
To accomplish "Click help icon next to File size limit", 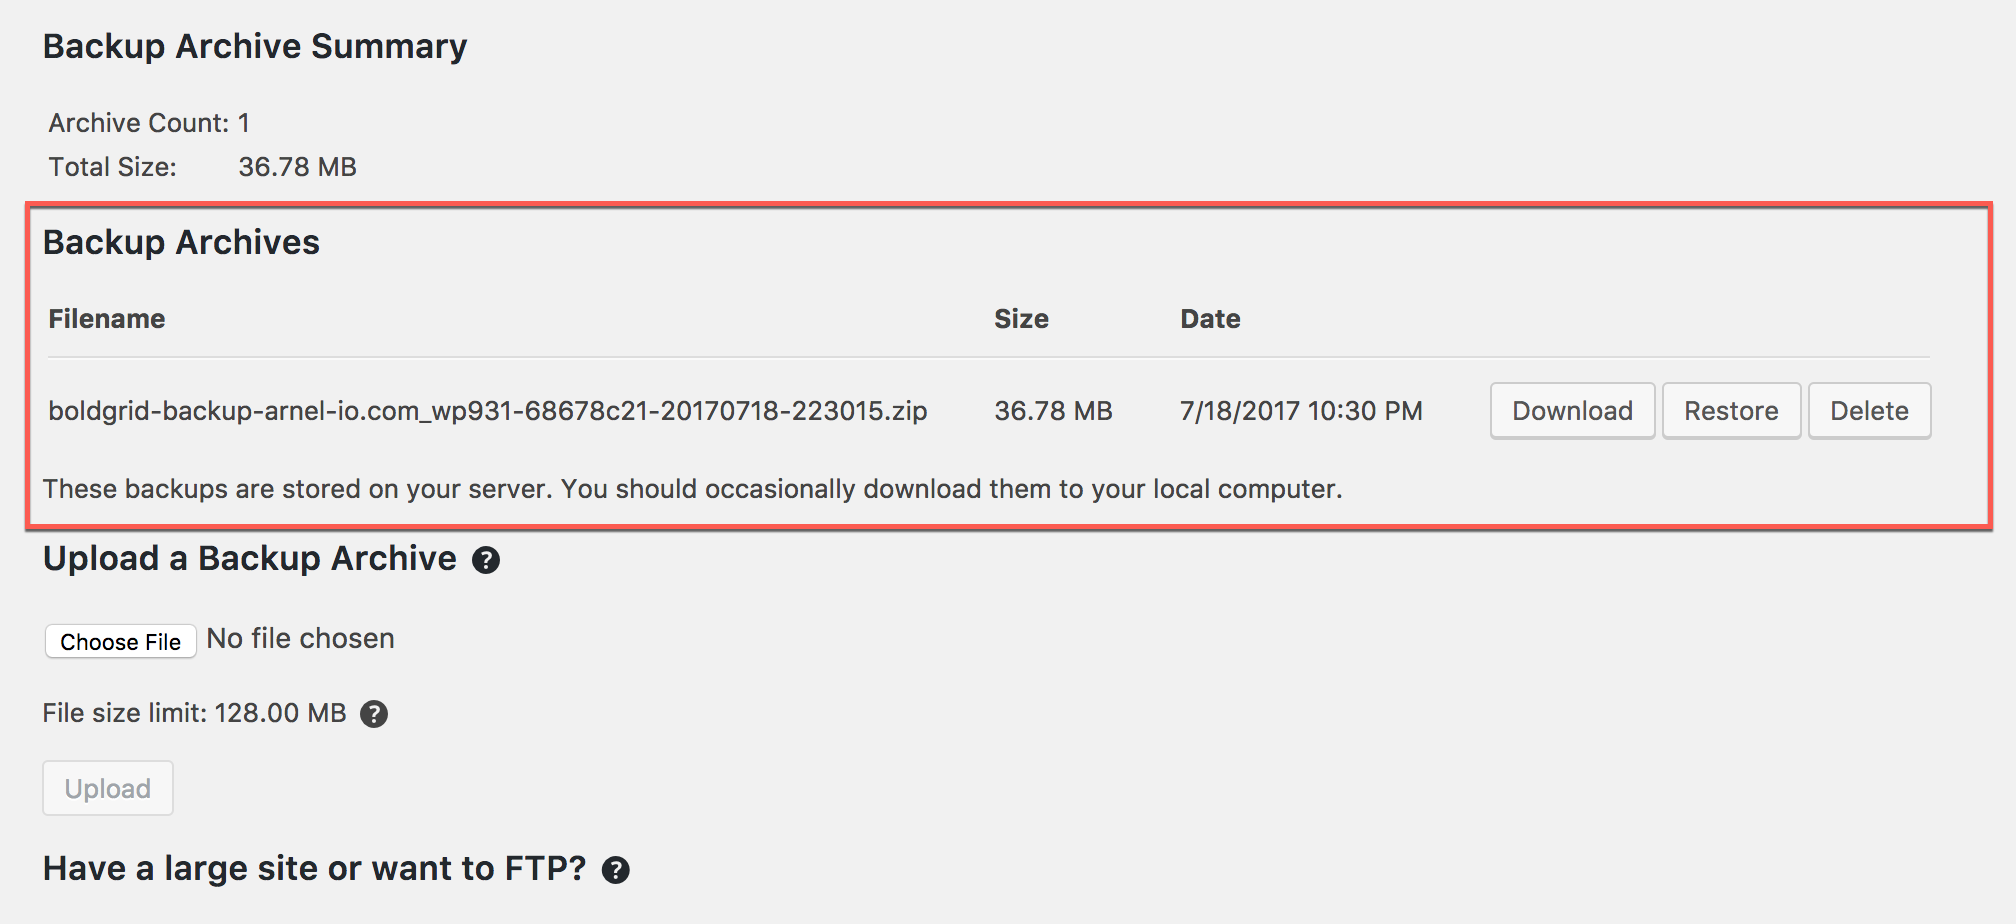I will point(374,714).
